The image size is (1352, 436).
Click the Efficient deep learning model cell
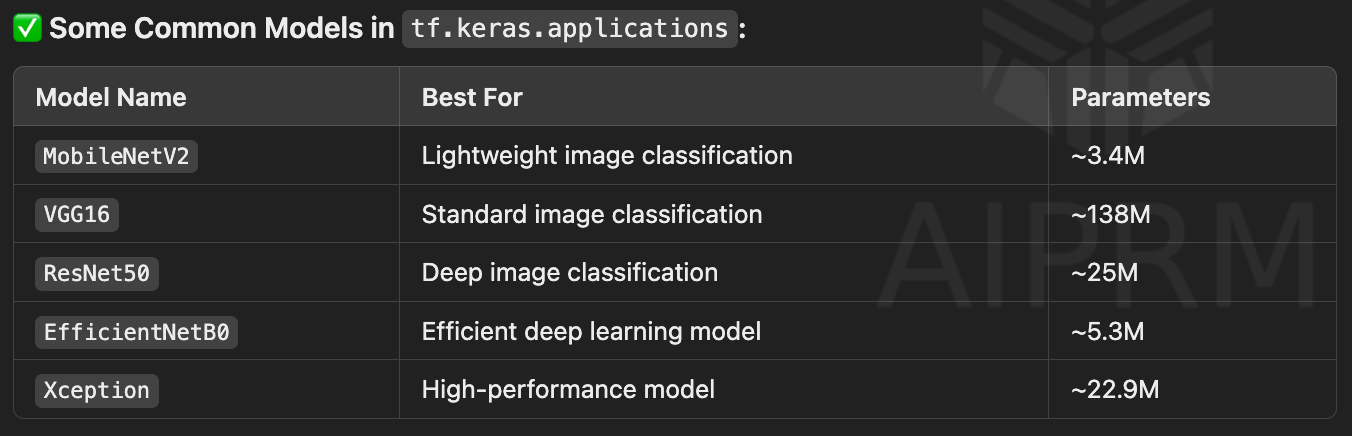592,330
